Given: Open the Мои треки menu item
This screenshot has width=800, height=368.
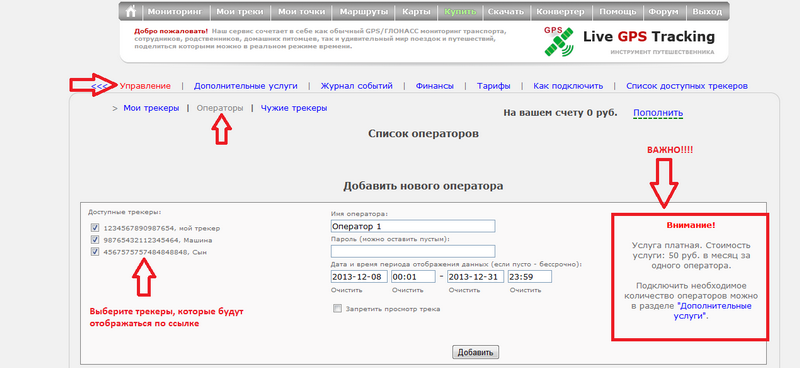Looking at the screenshot, I should (240, 11).
